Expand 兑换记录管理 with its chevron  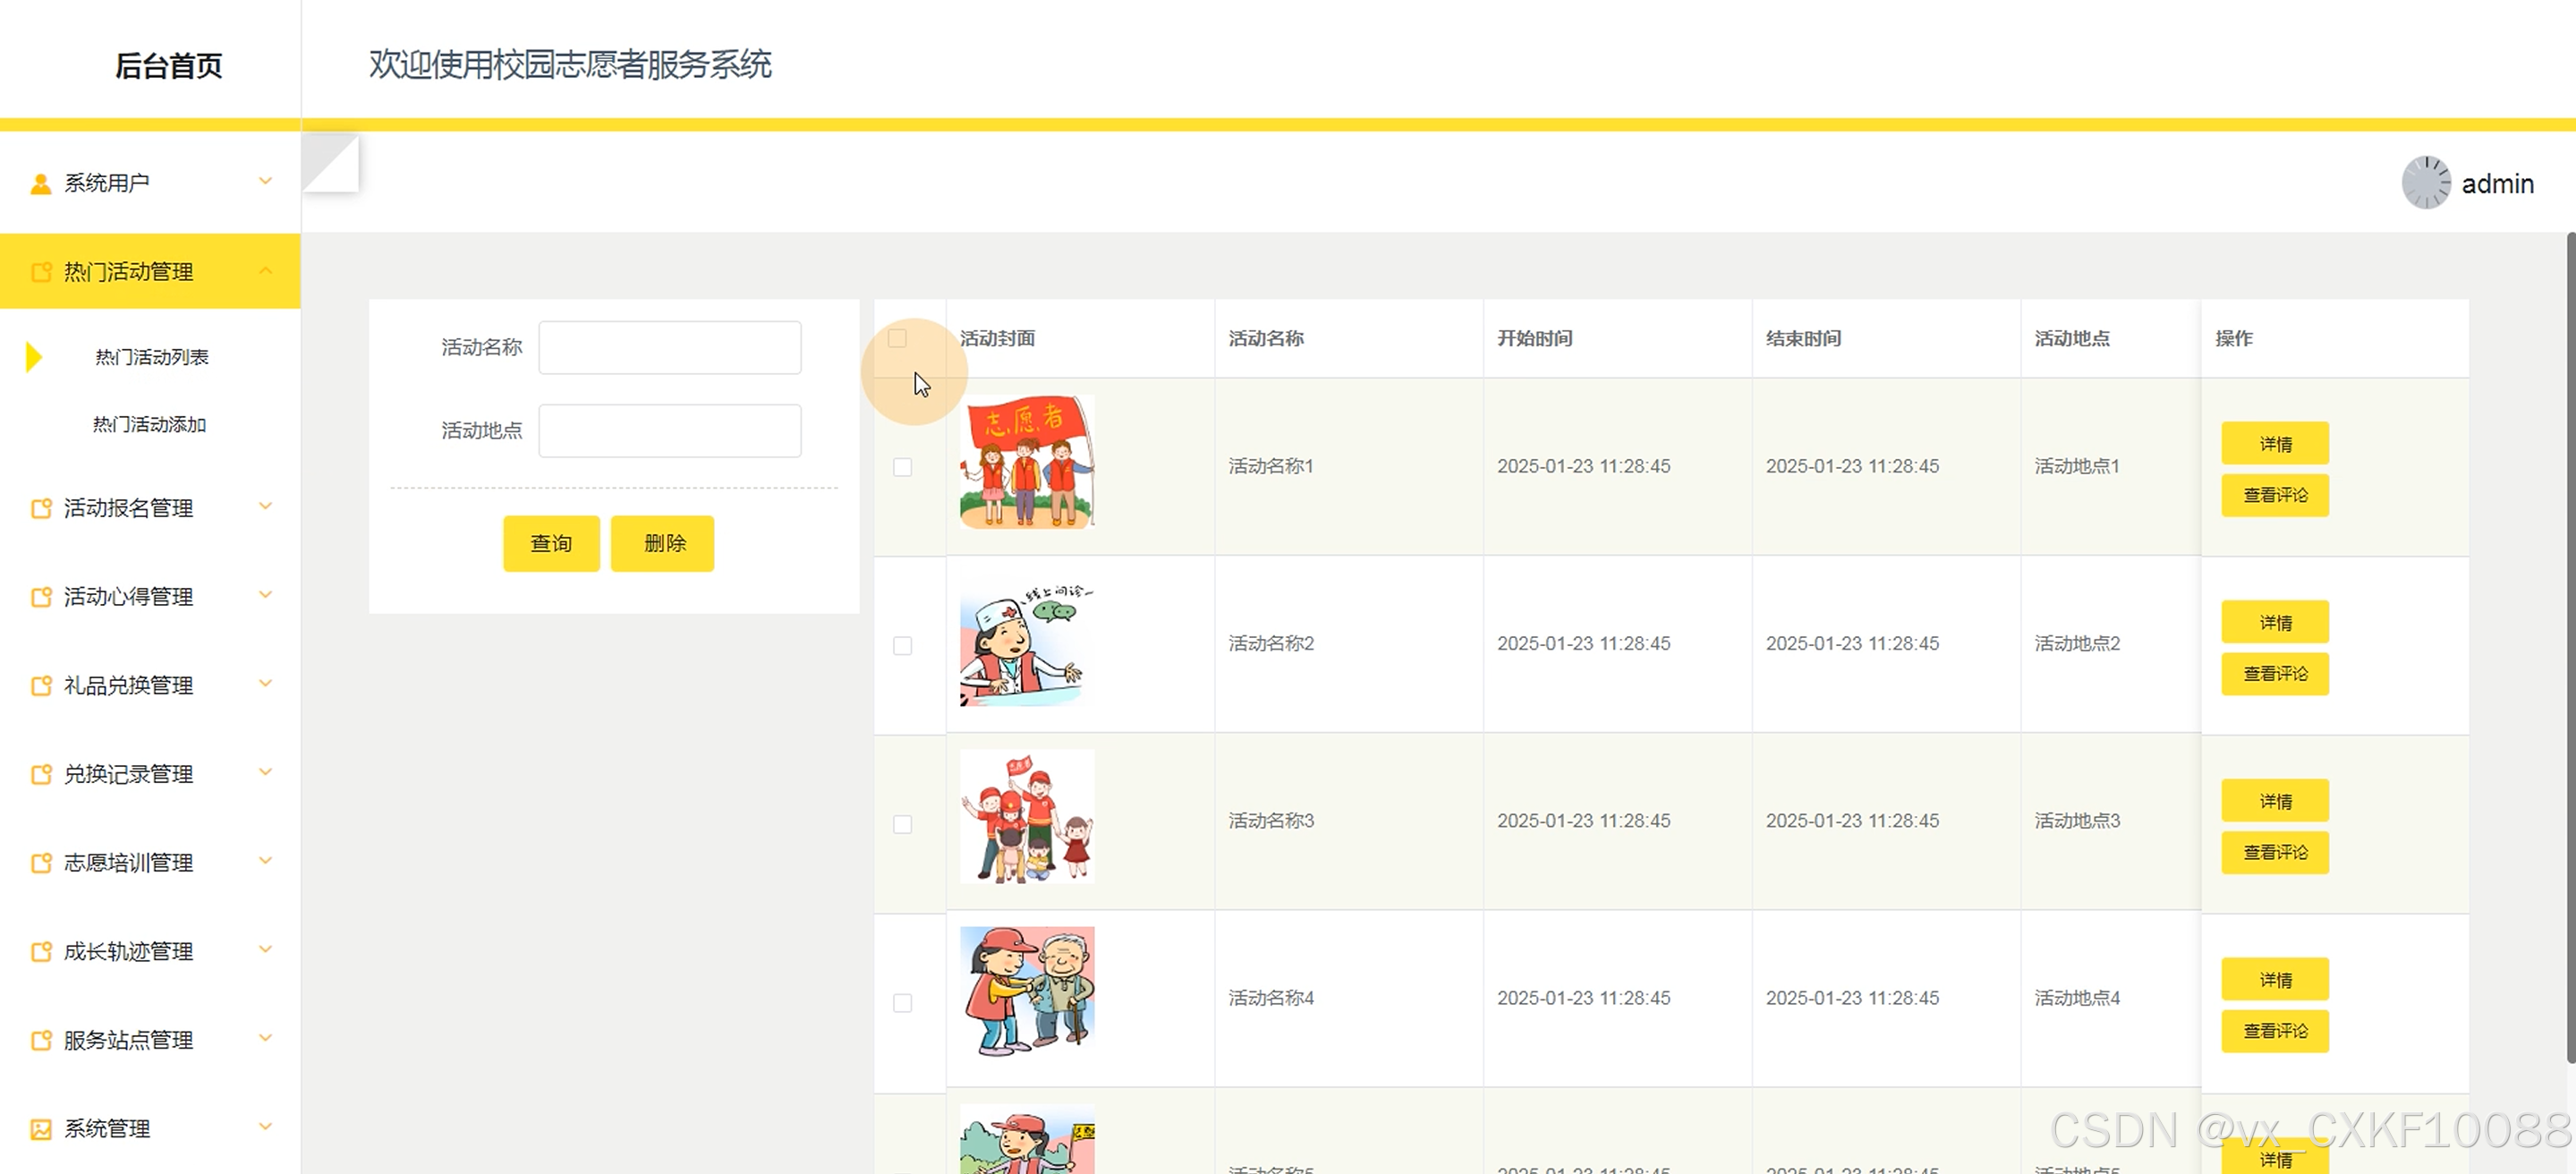(x=265, y=772)
